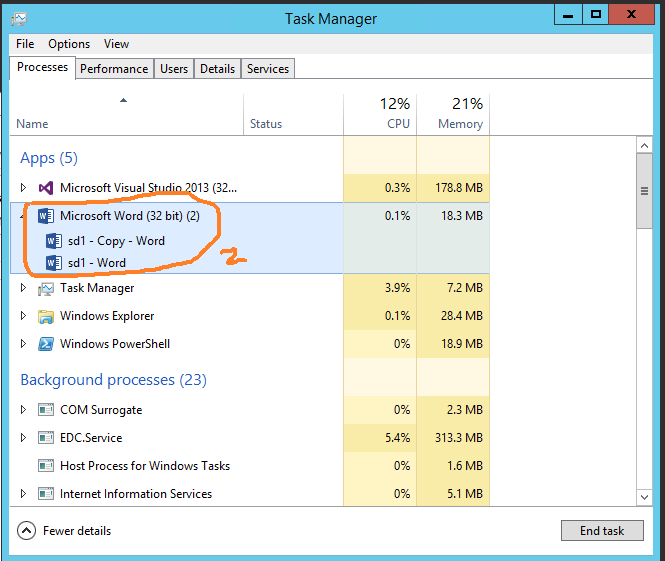Click the Microsoft Word (32 bit) group icon
This screenshot has height=561, width=665.
point(46,216)
